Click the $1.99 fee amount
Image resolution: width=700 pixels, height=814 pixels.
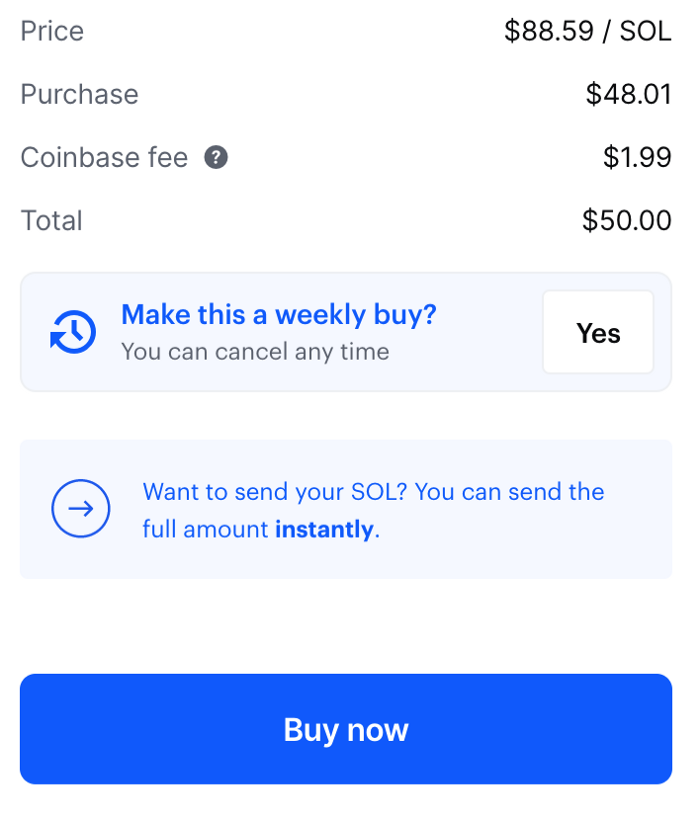[637, 157]
